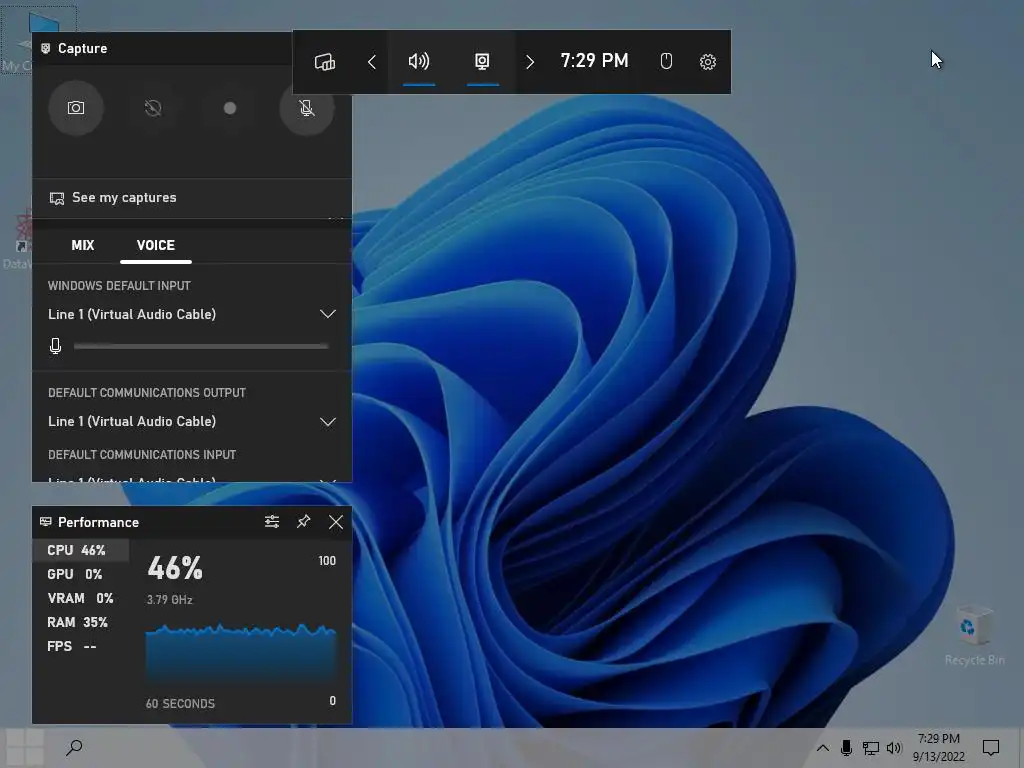Click the previous widgets left chevron
Image resolution: width=1024 pixels, height=768 pixels.
click(x=372, y=62)
